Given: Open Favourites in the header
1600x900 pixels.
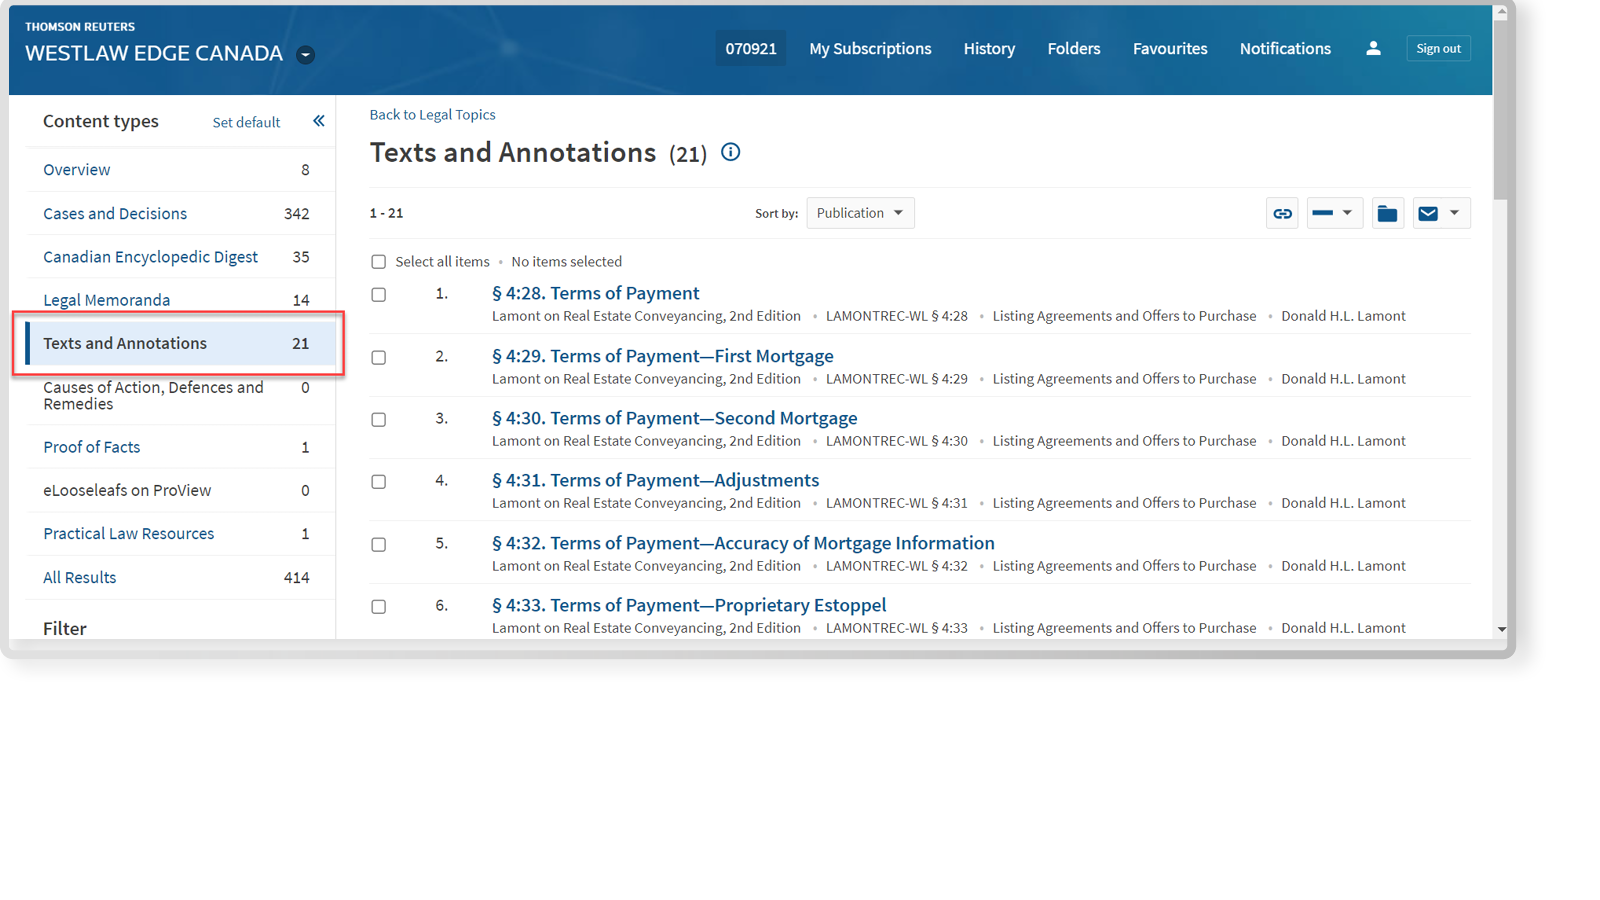Looking at the screenshot, I should point(1170,48).
